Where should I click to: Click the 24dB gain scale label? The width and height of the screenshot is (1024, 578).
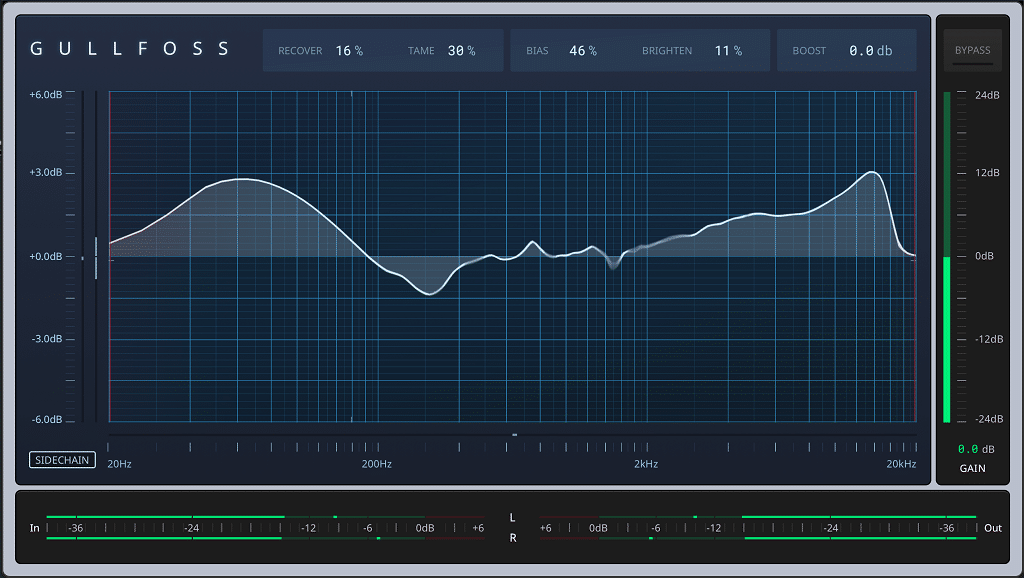[x=987, y=95]
